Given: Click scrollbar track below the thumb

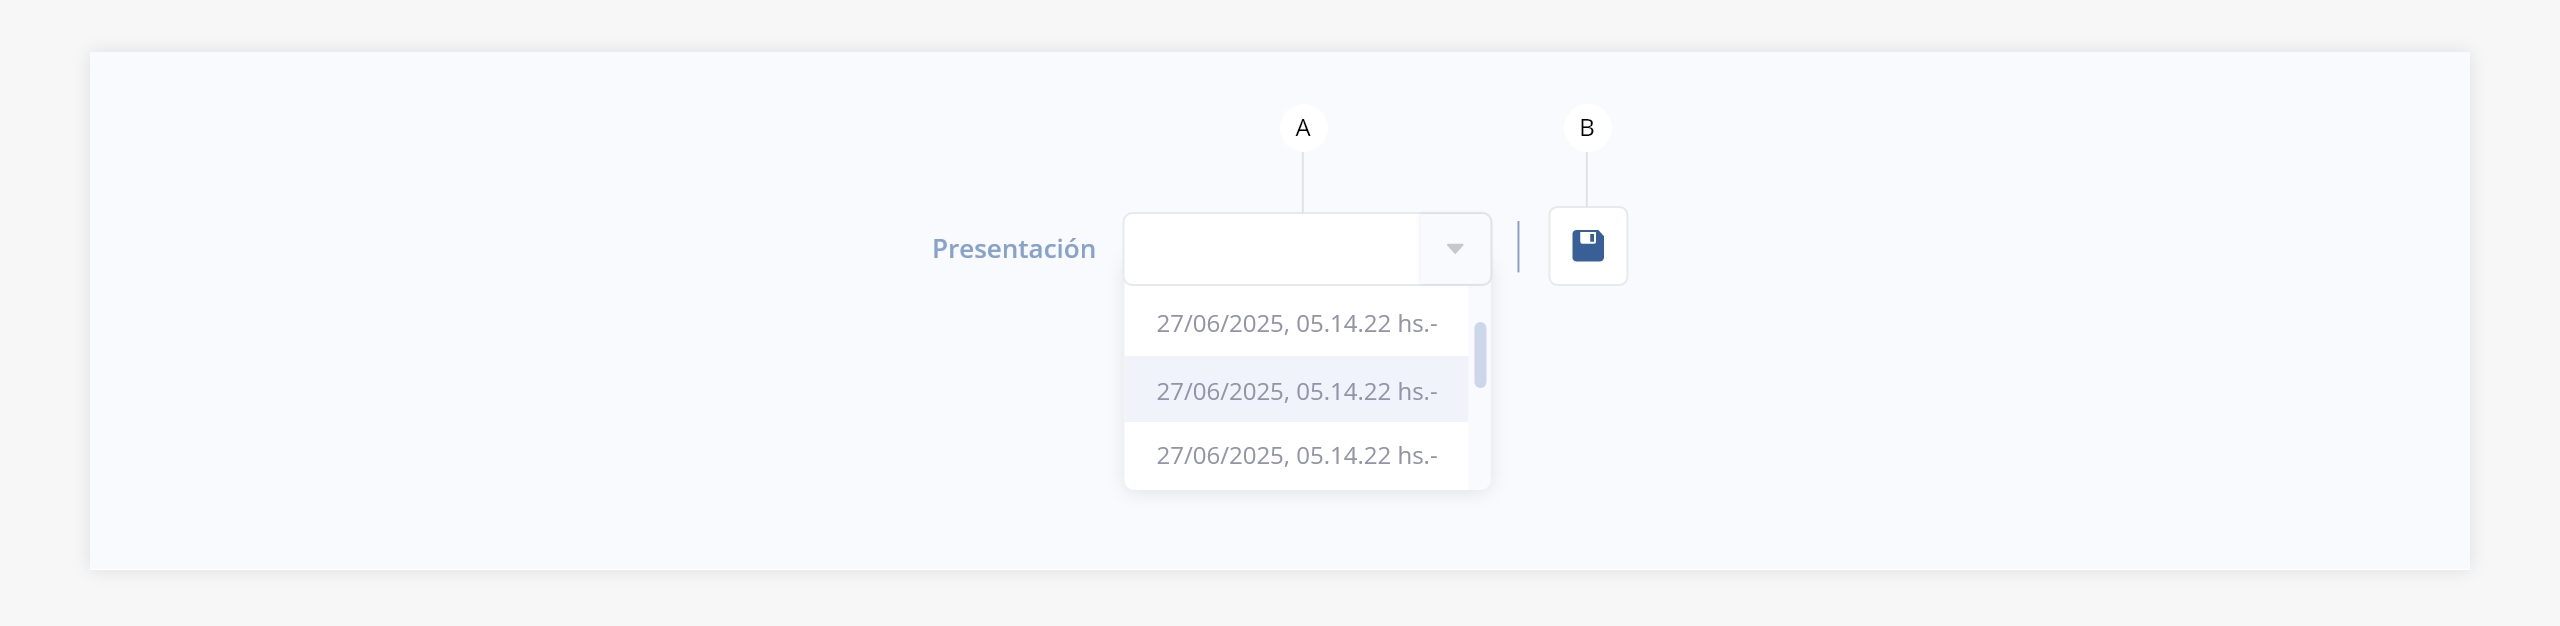Looking at the screenshot, I should 1480,440.
